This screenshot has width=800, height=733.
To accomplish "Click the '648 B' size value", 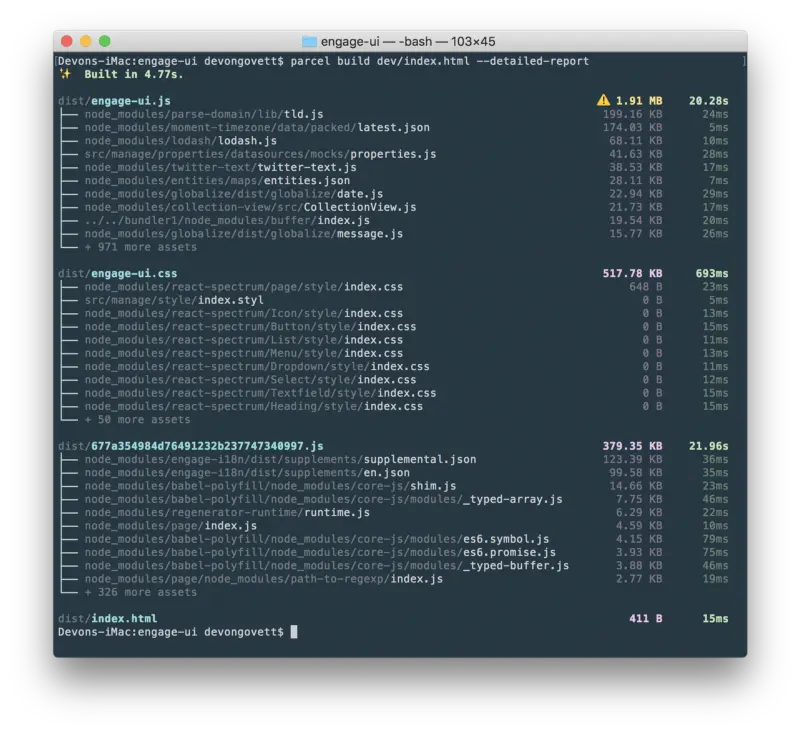I will 646,287.
